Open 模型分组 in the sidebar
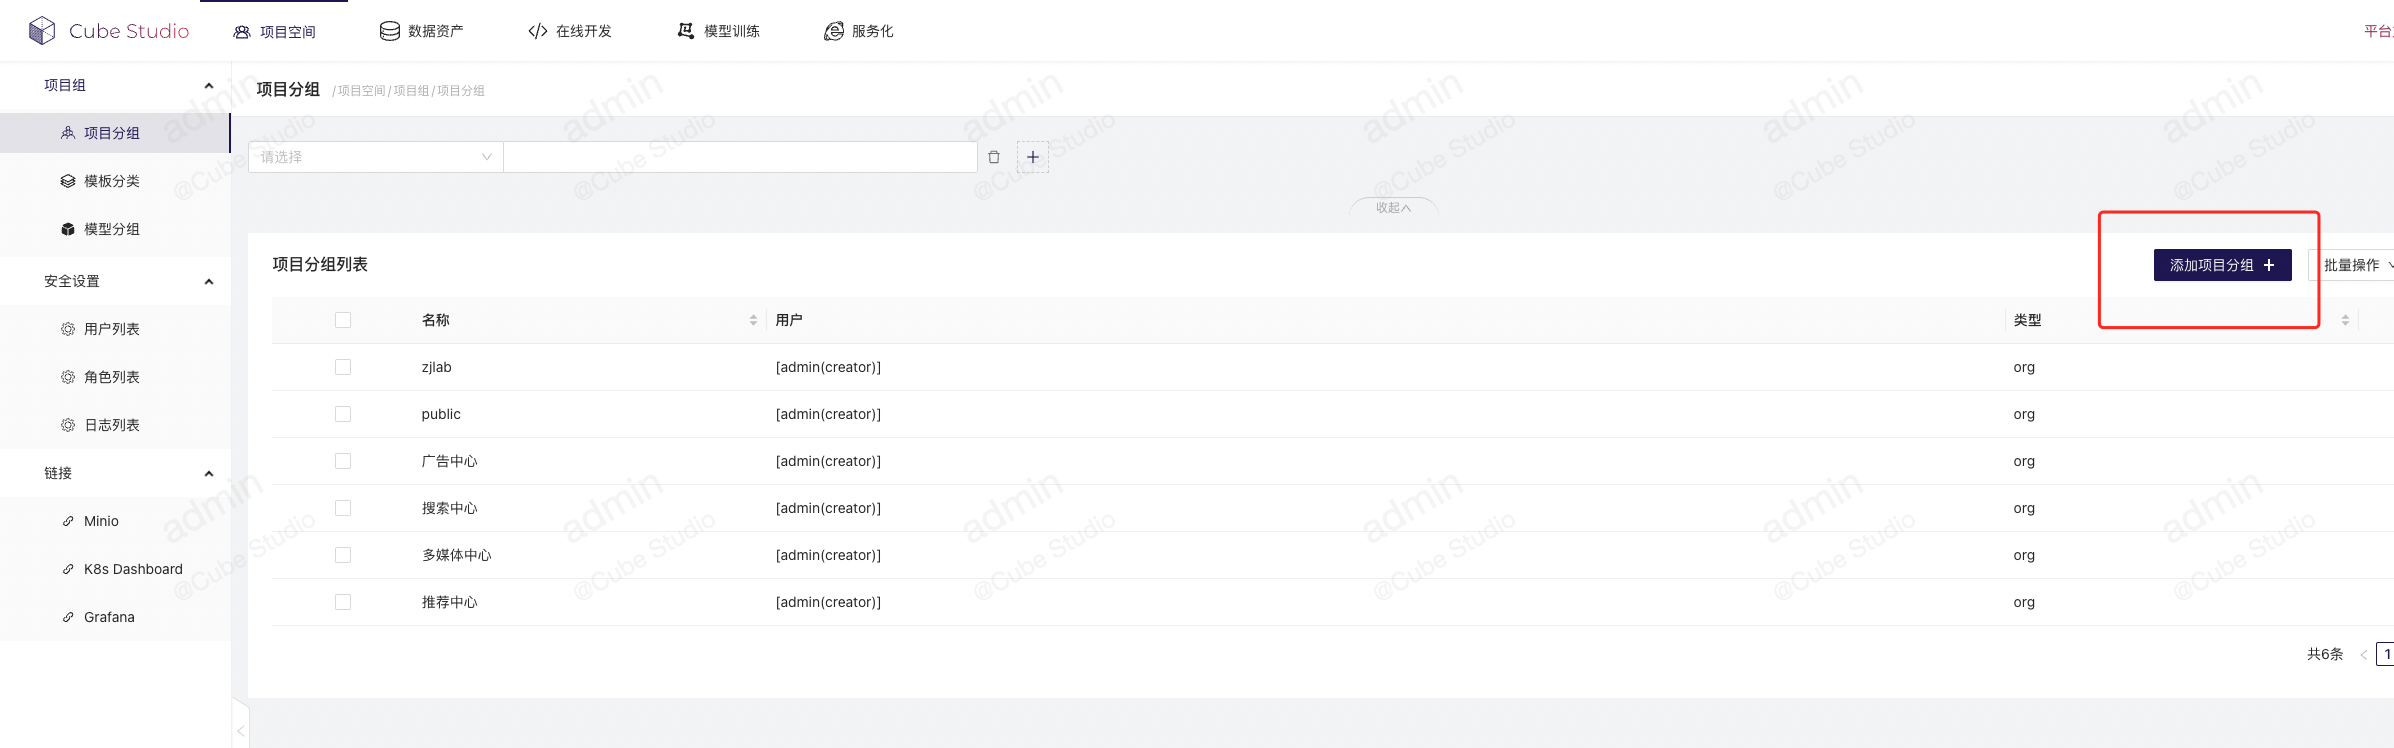Screen dimensions: 2394x748 click(111, 229)
